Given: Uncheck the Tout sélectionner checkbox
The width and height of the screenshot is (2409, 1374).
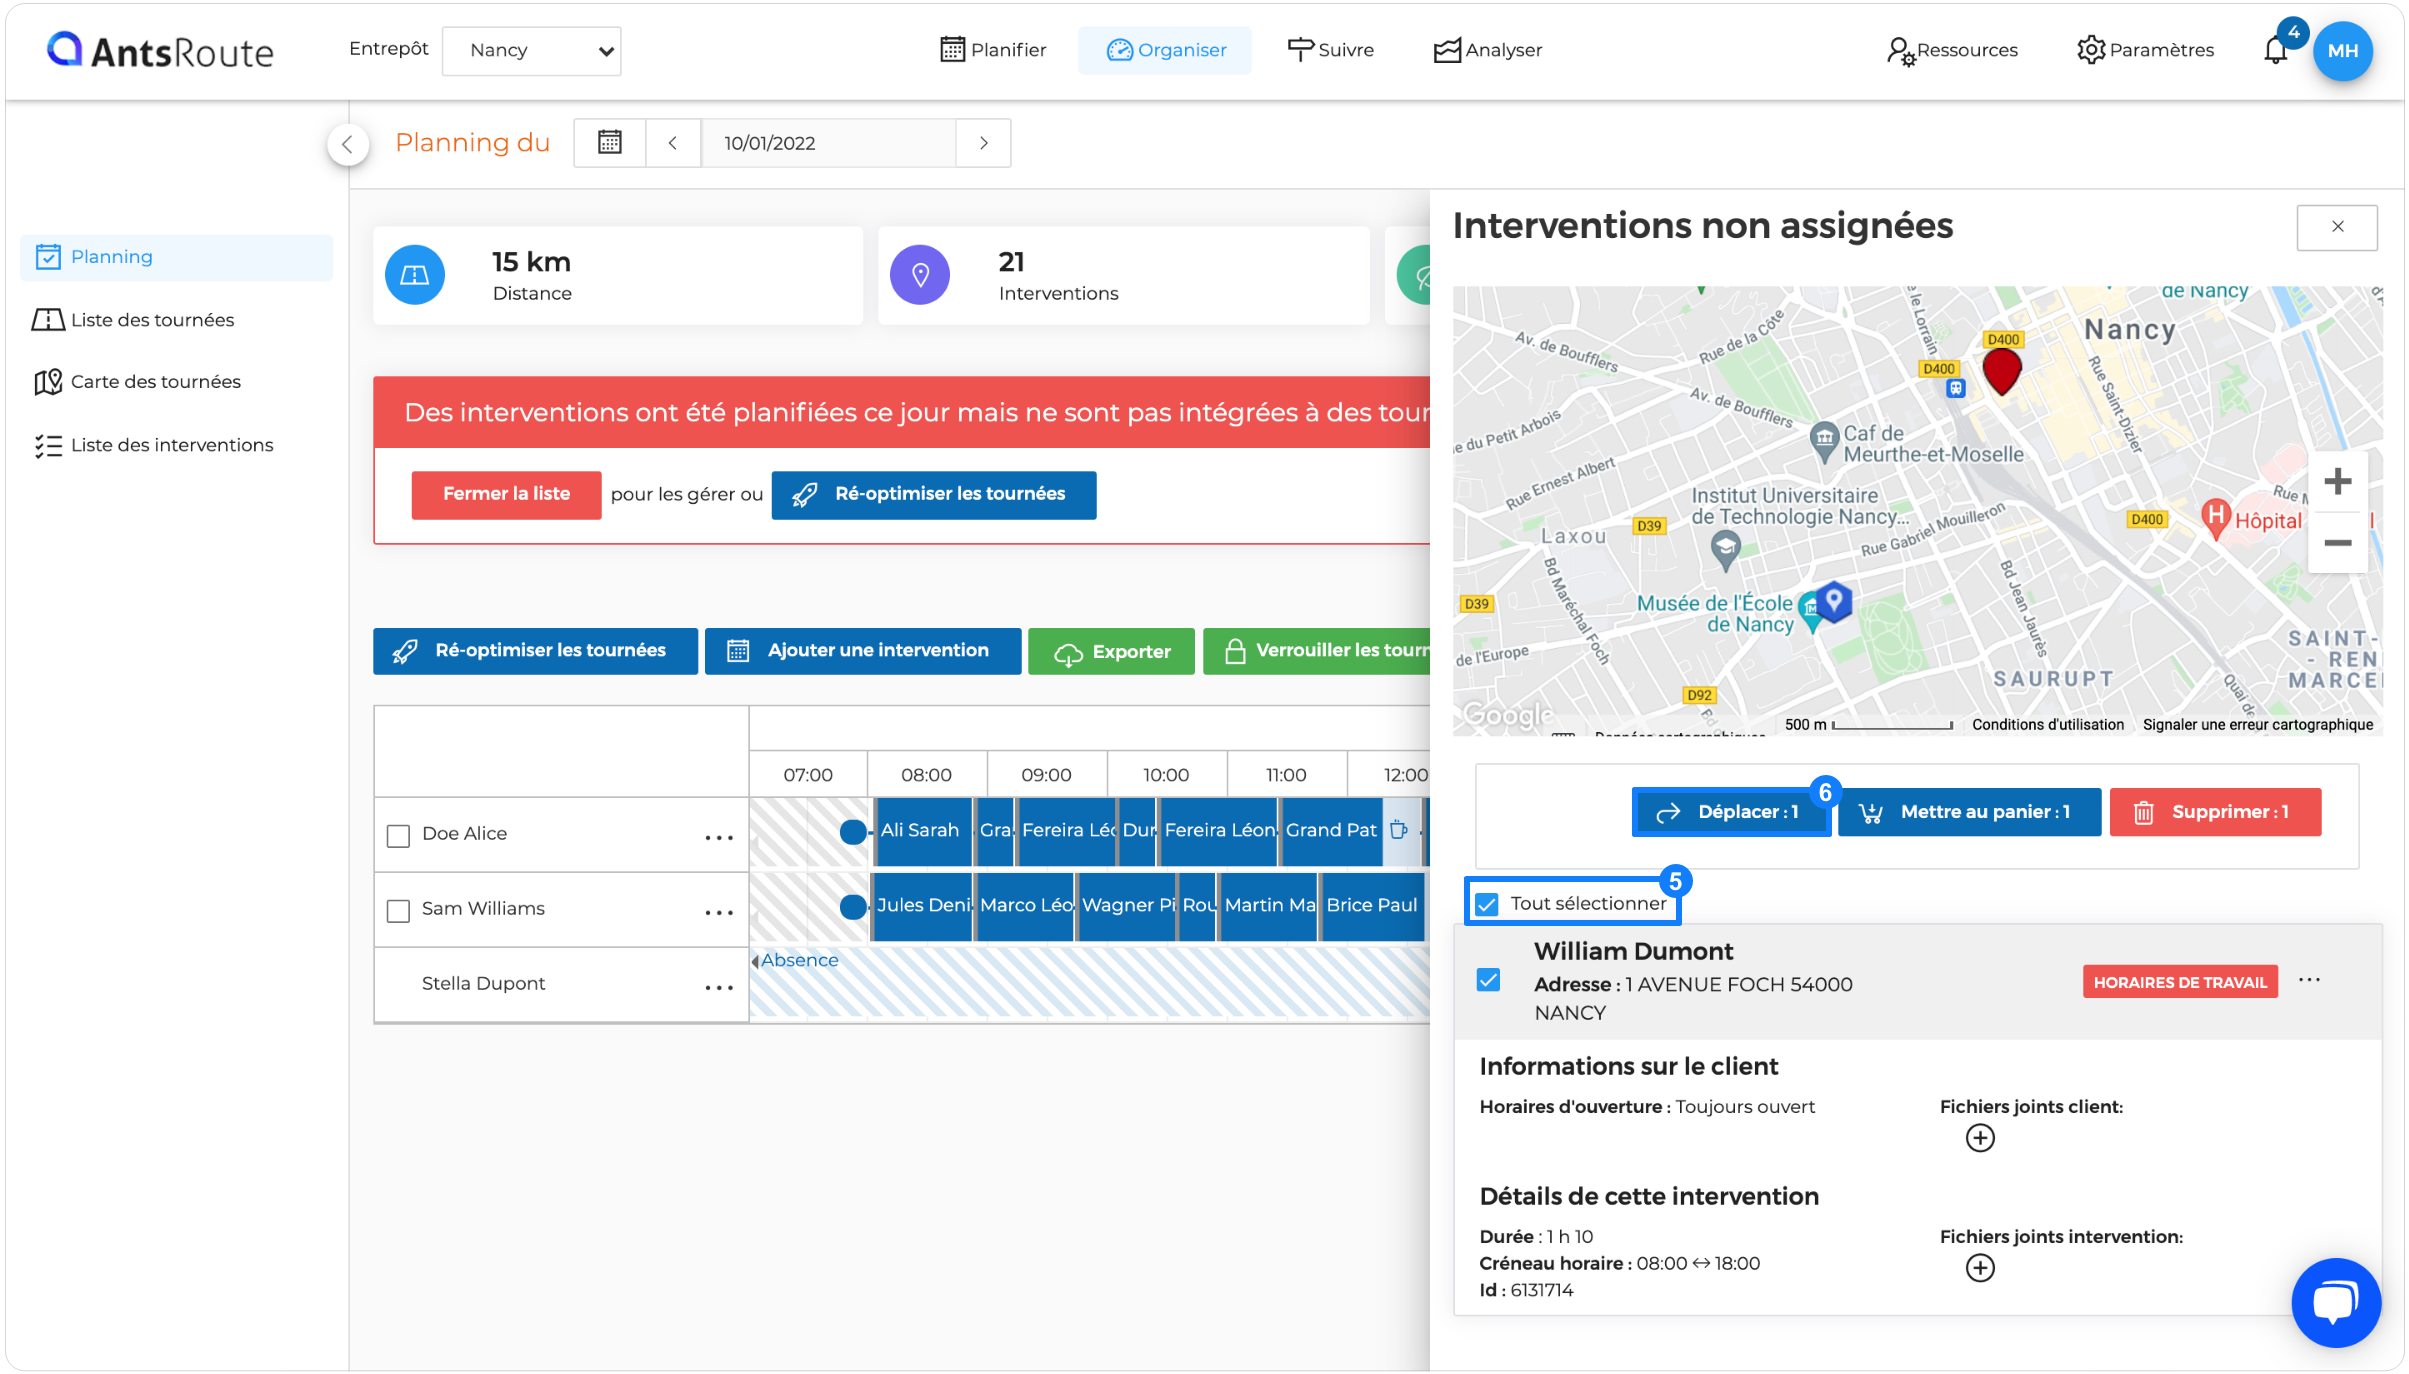Looking at the screenshot, I should pyautogui.click(x=1487, y=904).
